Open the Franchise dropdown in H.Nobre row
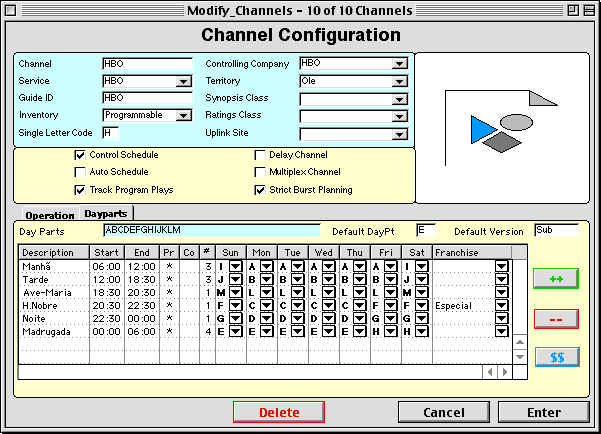 501,306
